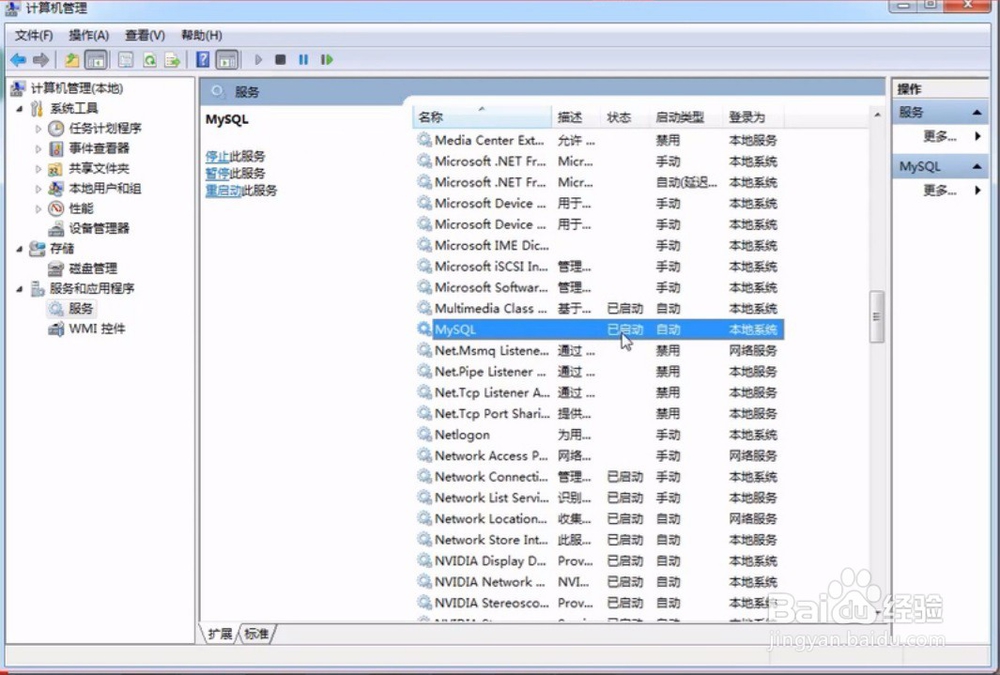
Task: Select 共享文件夹 in the tree
Action: click(x=99, y=168)
